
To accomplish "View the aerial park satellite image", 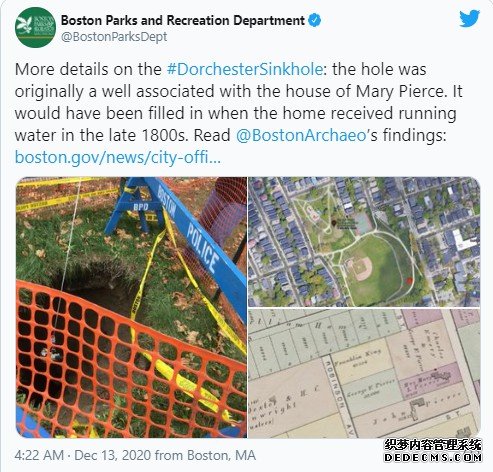I will click(364, 242).
